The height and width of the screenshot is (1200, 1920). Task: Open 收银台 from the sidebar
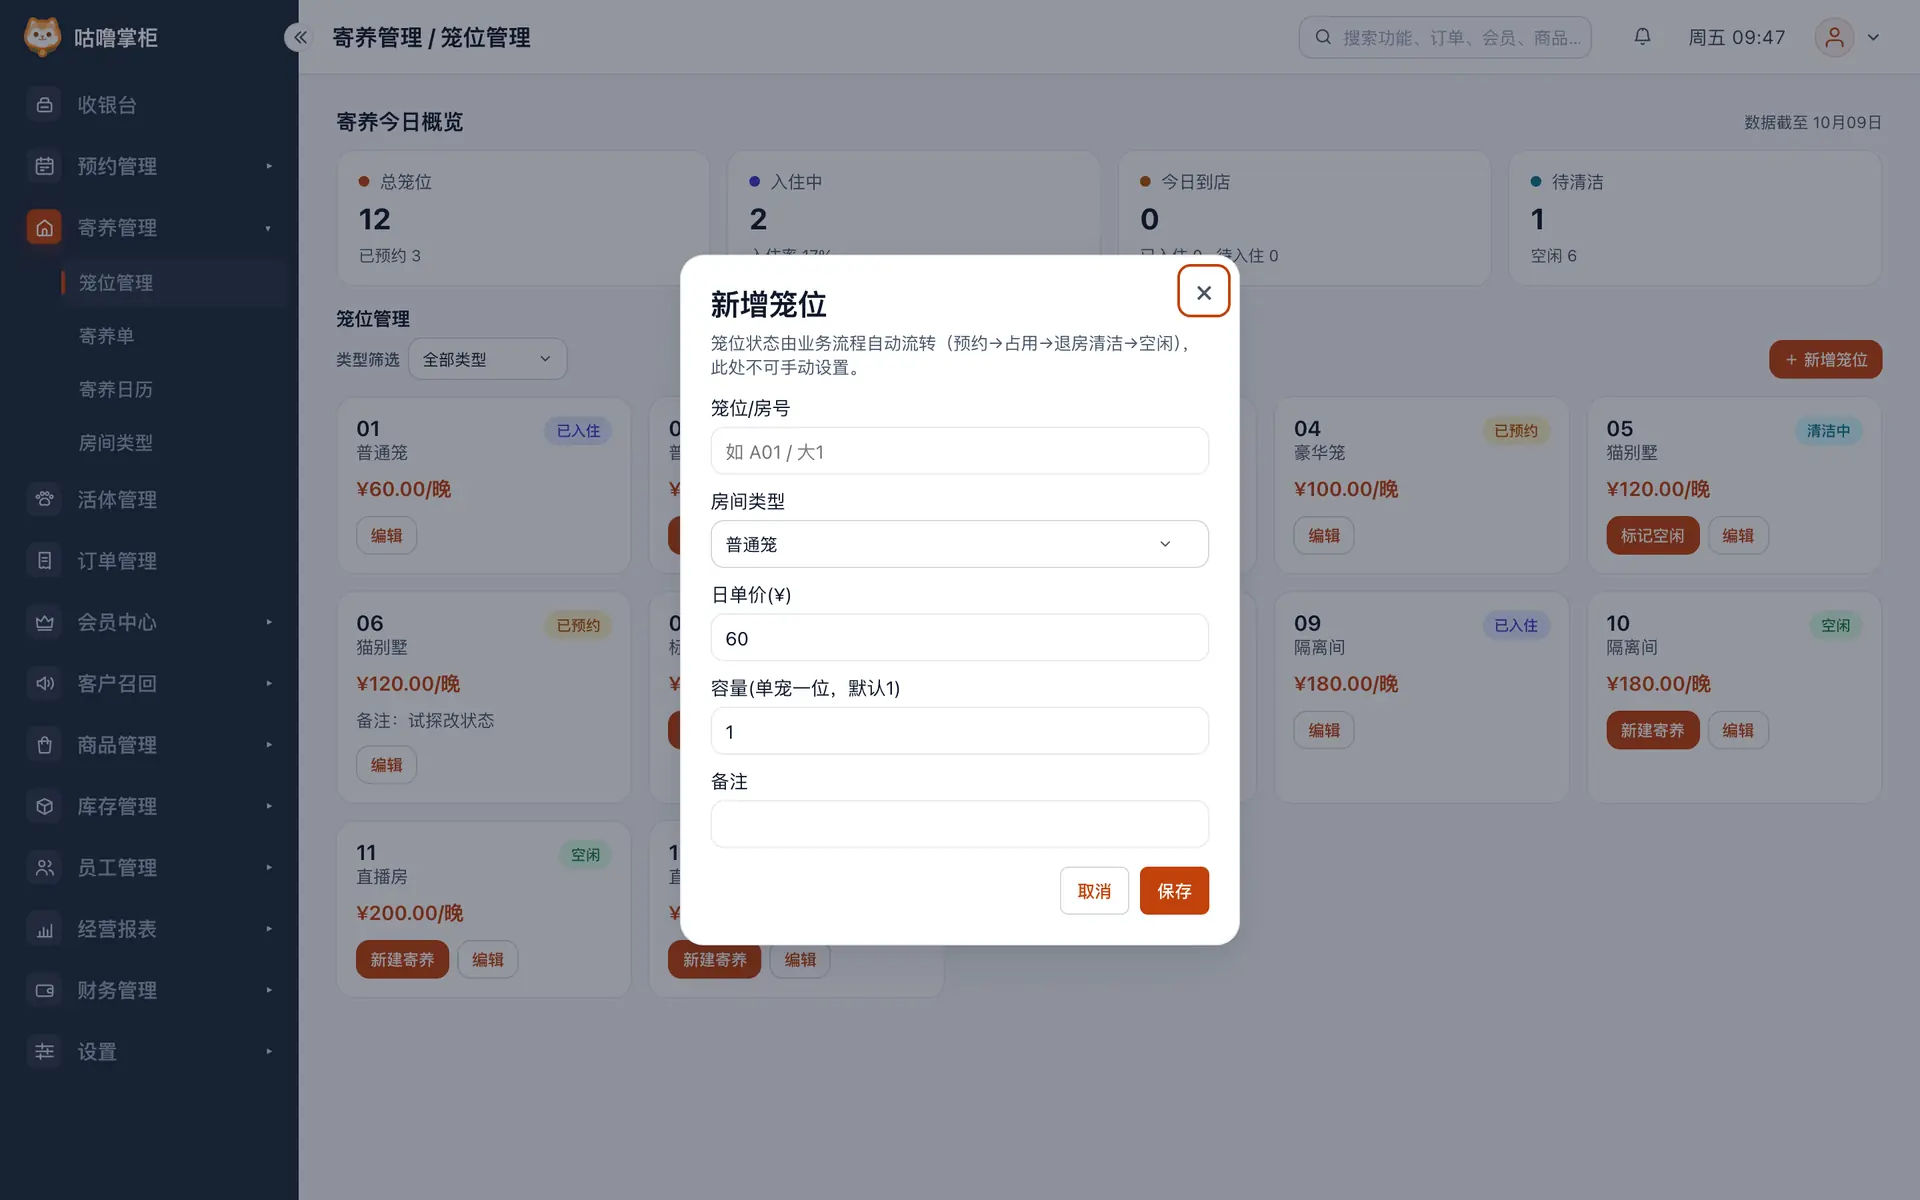(150, 105)
